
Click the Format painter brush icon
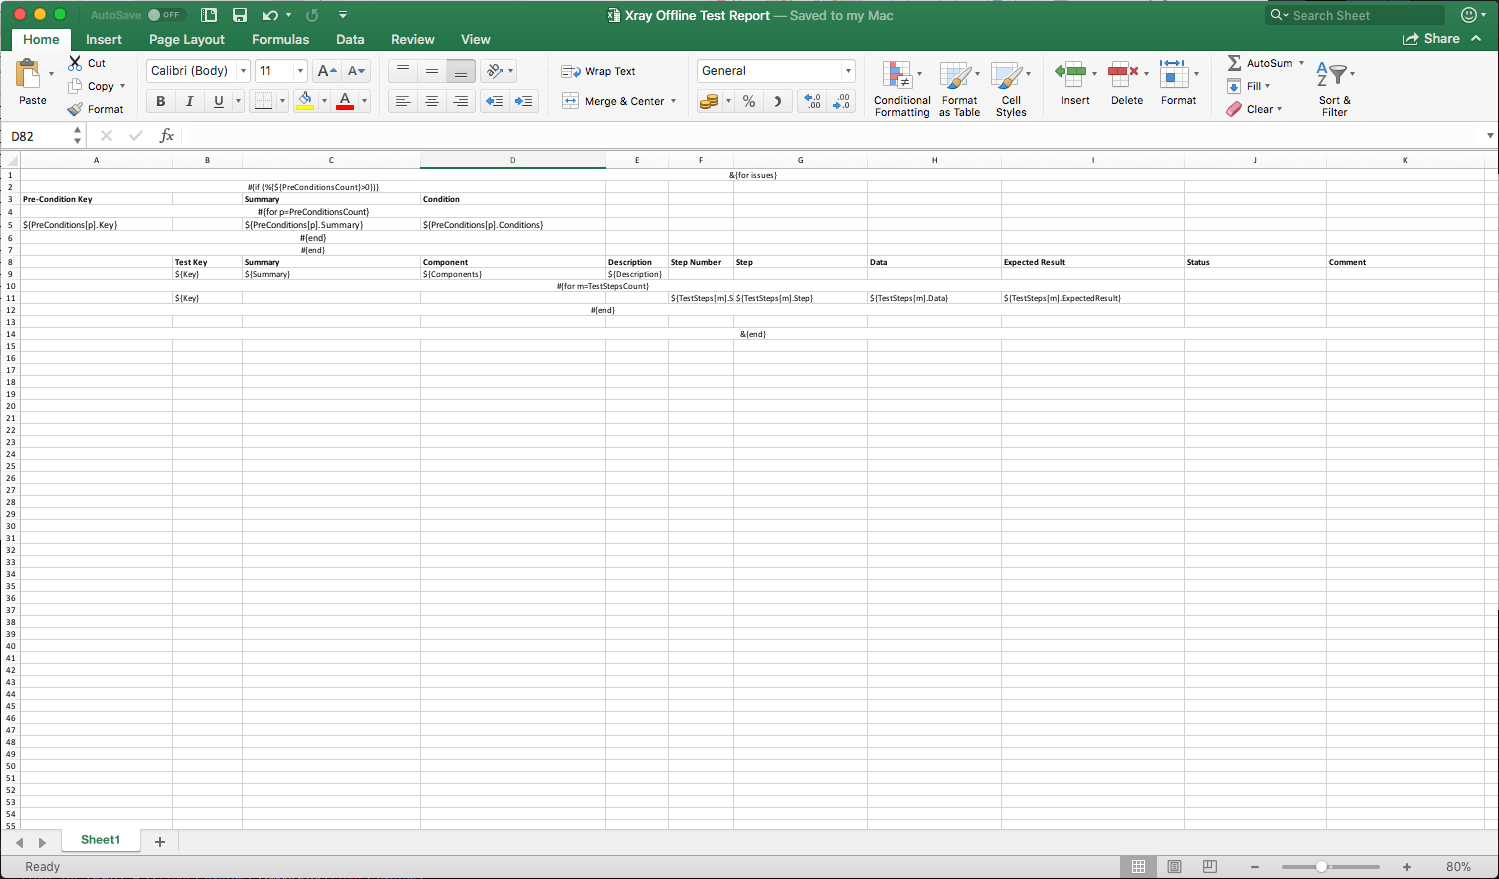click(75, 109)
